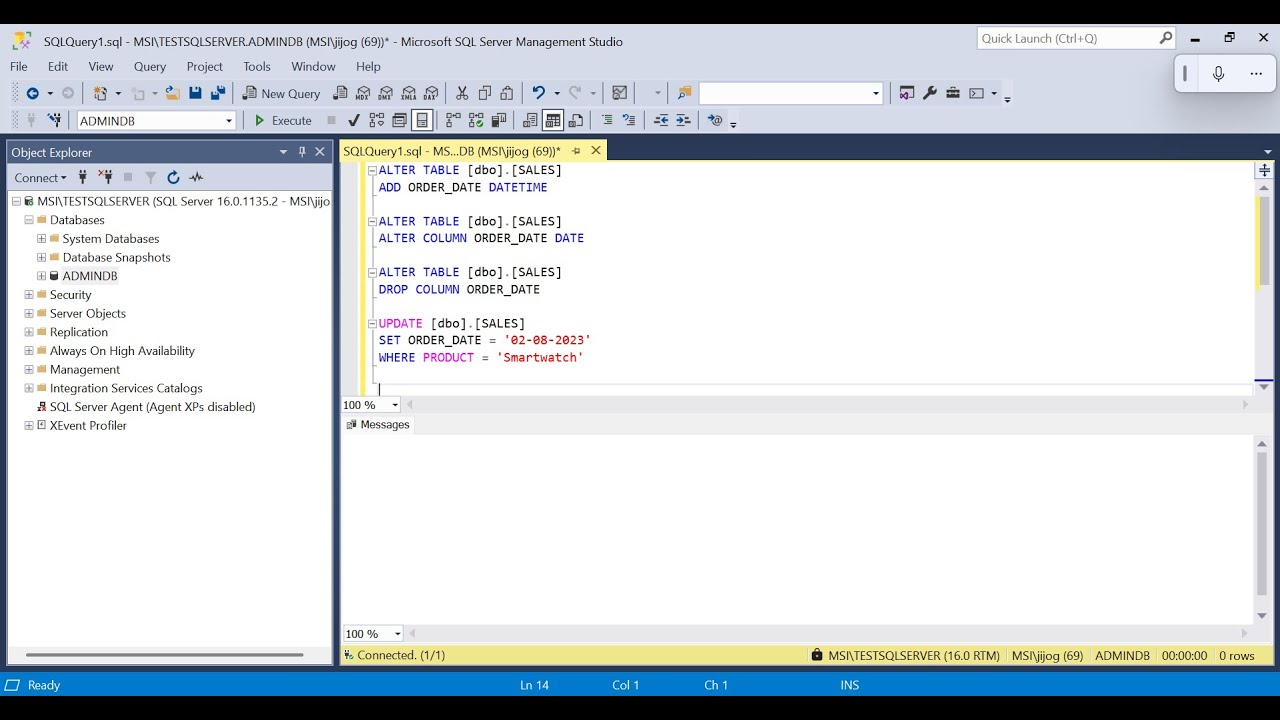Click the Activity Monitor icon
Screen dimensions: 1280x720
[x=620, y=93]
